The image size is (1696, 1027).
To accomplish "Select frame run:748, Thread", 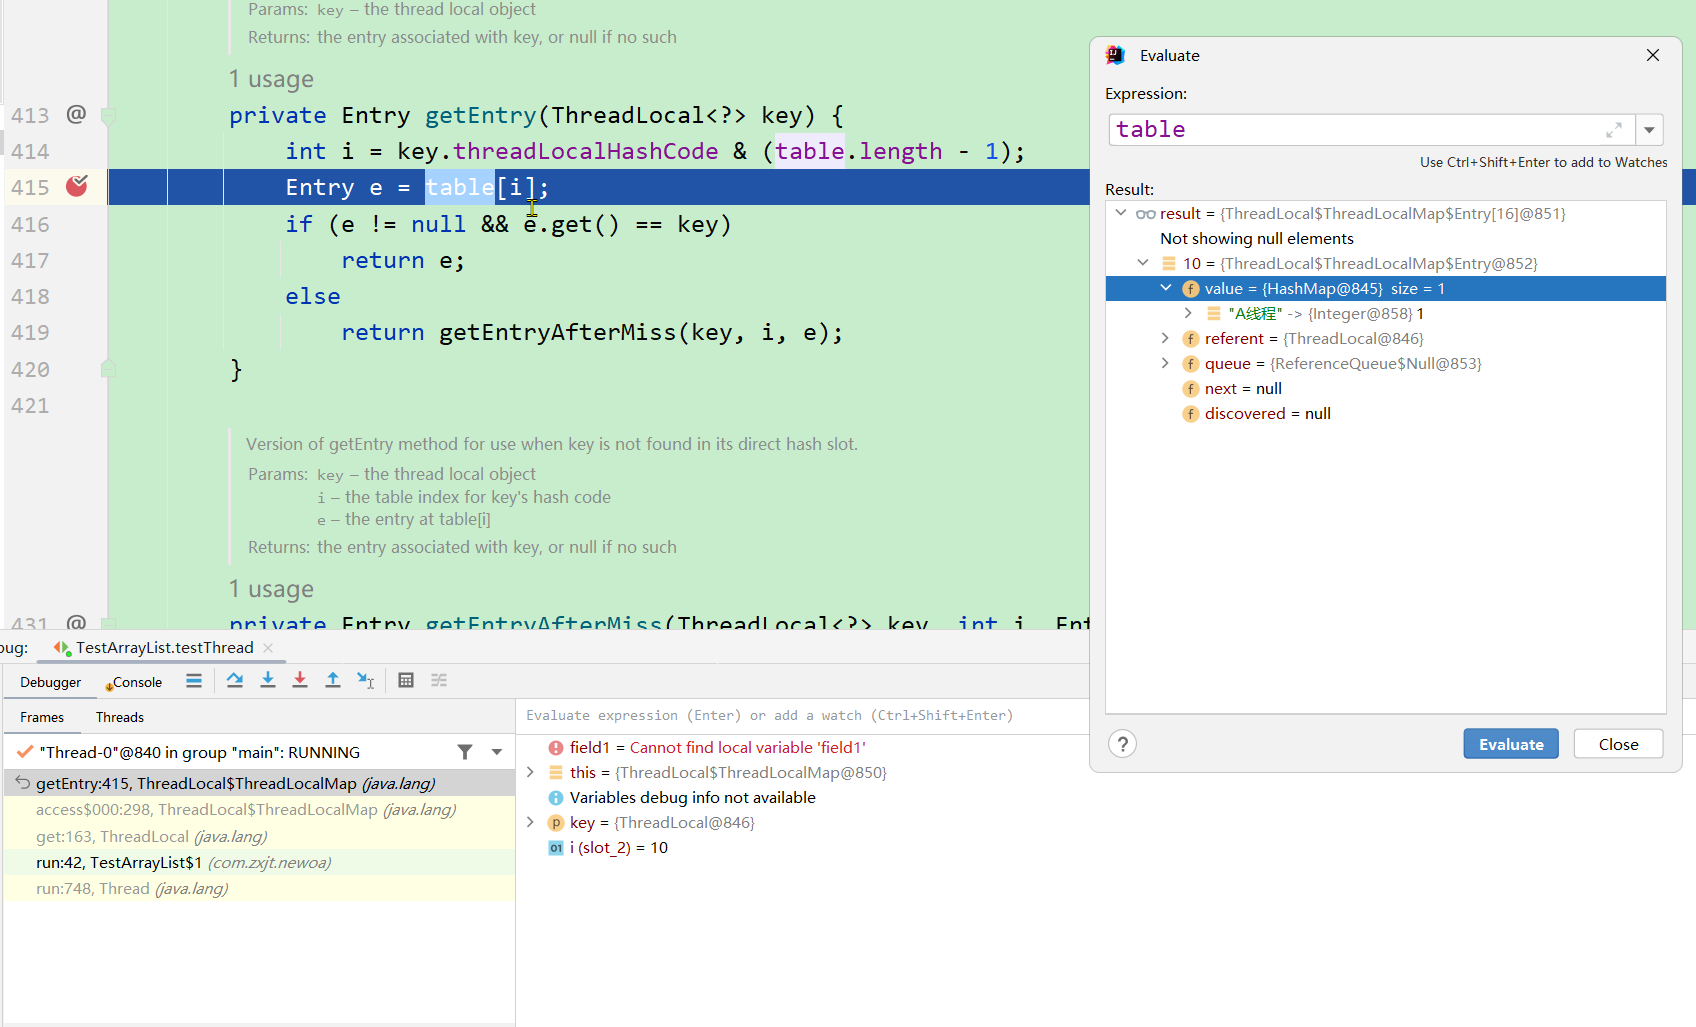I will pos(260,888).
